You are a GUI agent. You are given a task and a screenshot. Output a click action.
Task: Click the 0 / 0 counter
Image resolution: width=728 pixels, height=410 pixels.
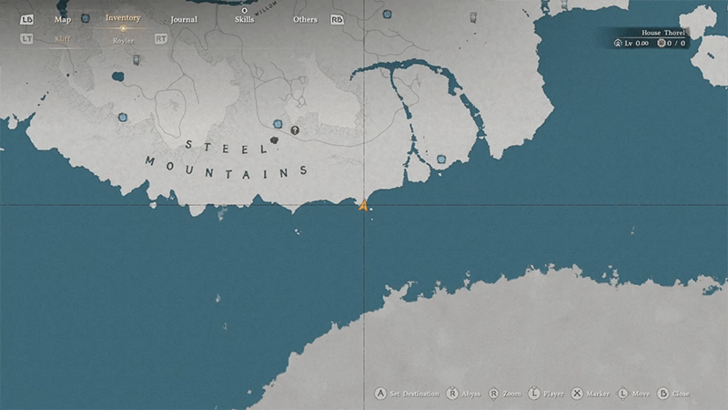676,43
